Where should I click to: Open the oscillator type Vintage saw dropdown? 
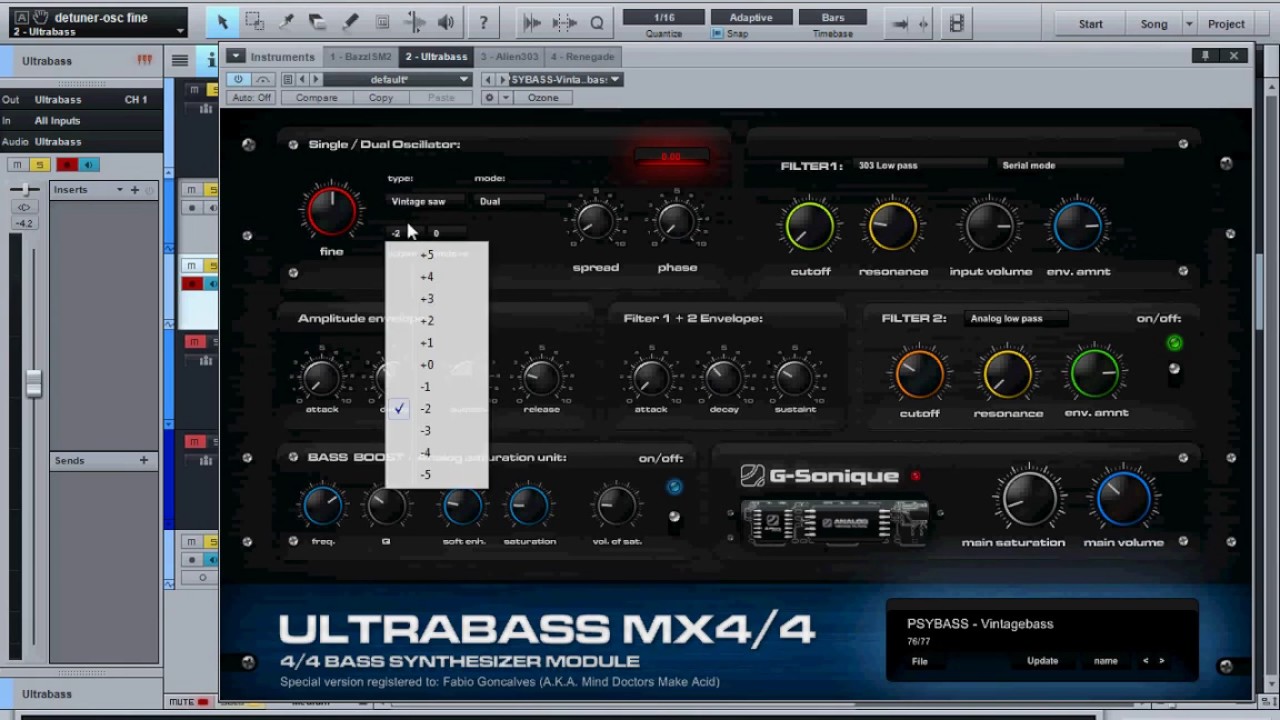tap(424, 201)
